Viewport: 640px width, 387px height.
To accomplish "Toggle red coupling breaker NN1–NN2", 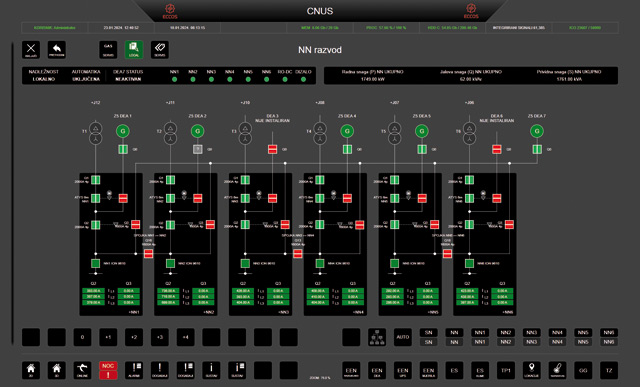I will 149,254.
